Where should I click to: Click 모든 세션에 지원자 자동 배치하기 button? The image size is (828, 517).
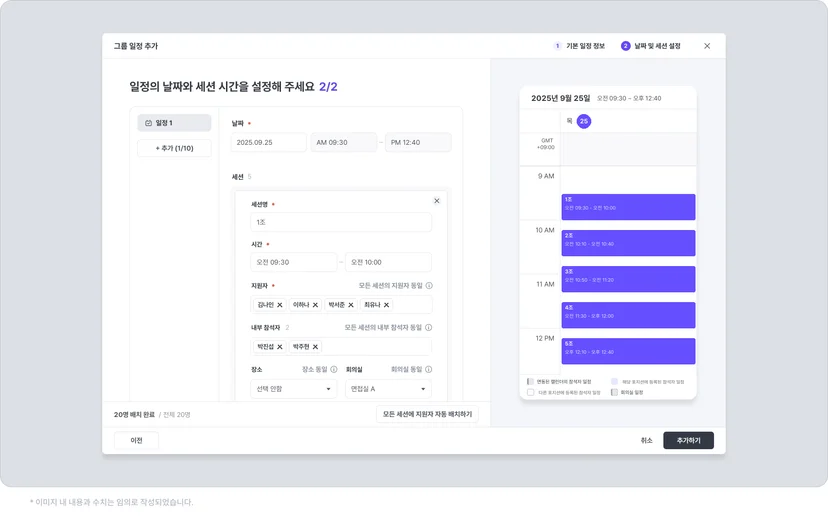(427, 414)
